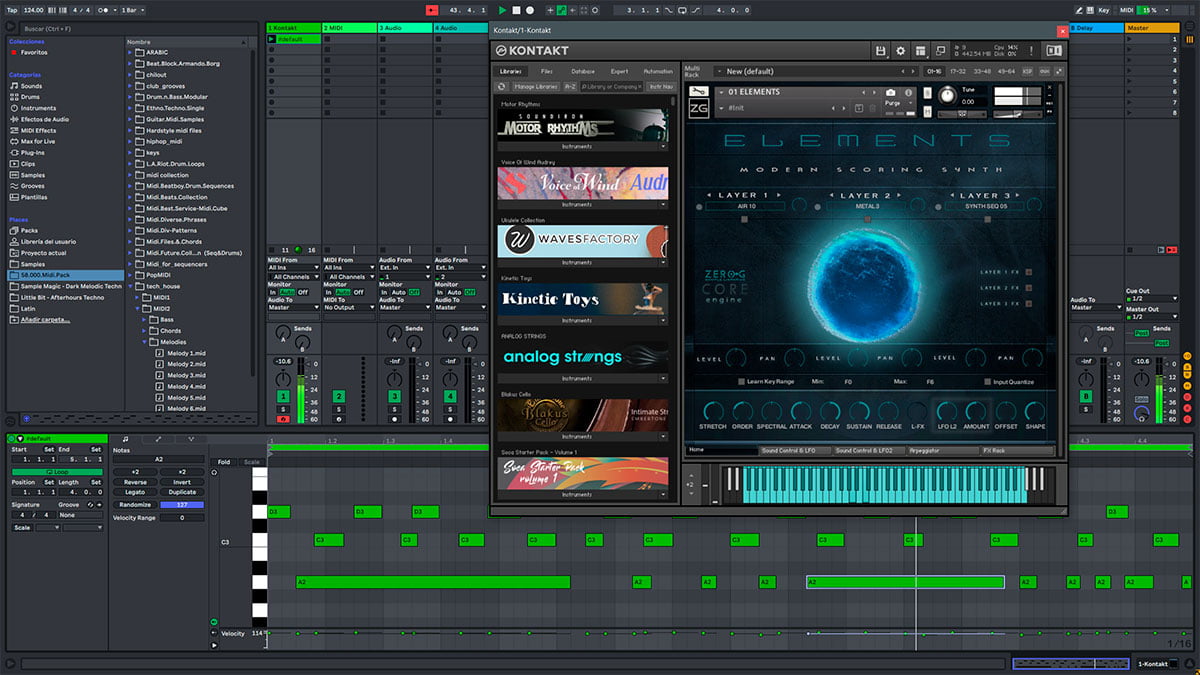Toggle the Learn Key Range checkbox
The image size is (1200, 675).
741,382
